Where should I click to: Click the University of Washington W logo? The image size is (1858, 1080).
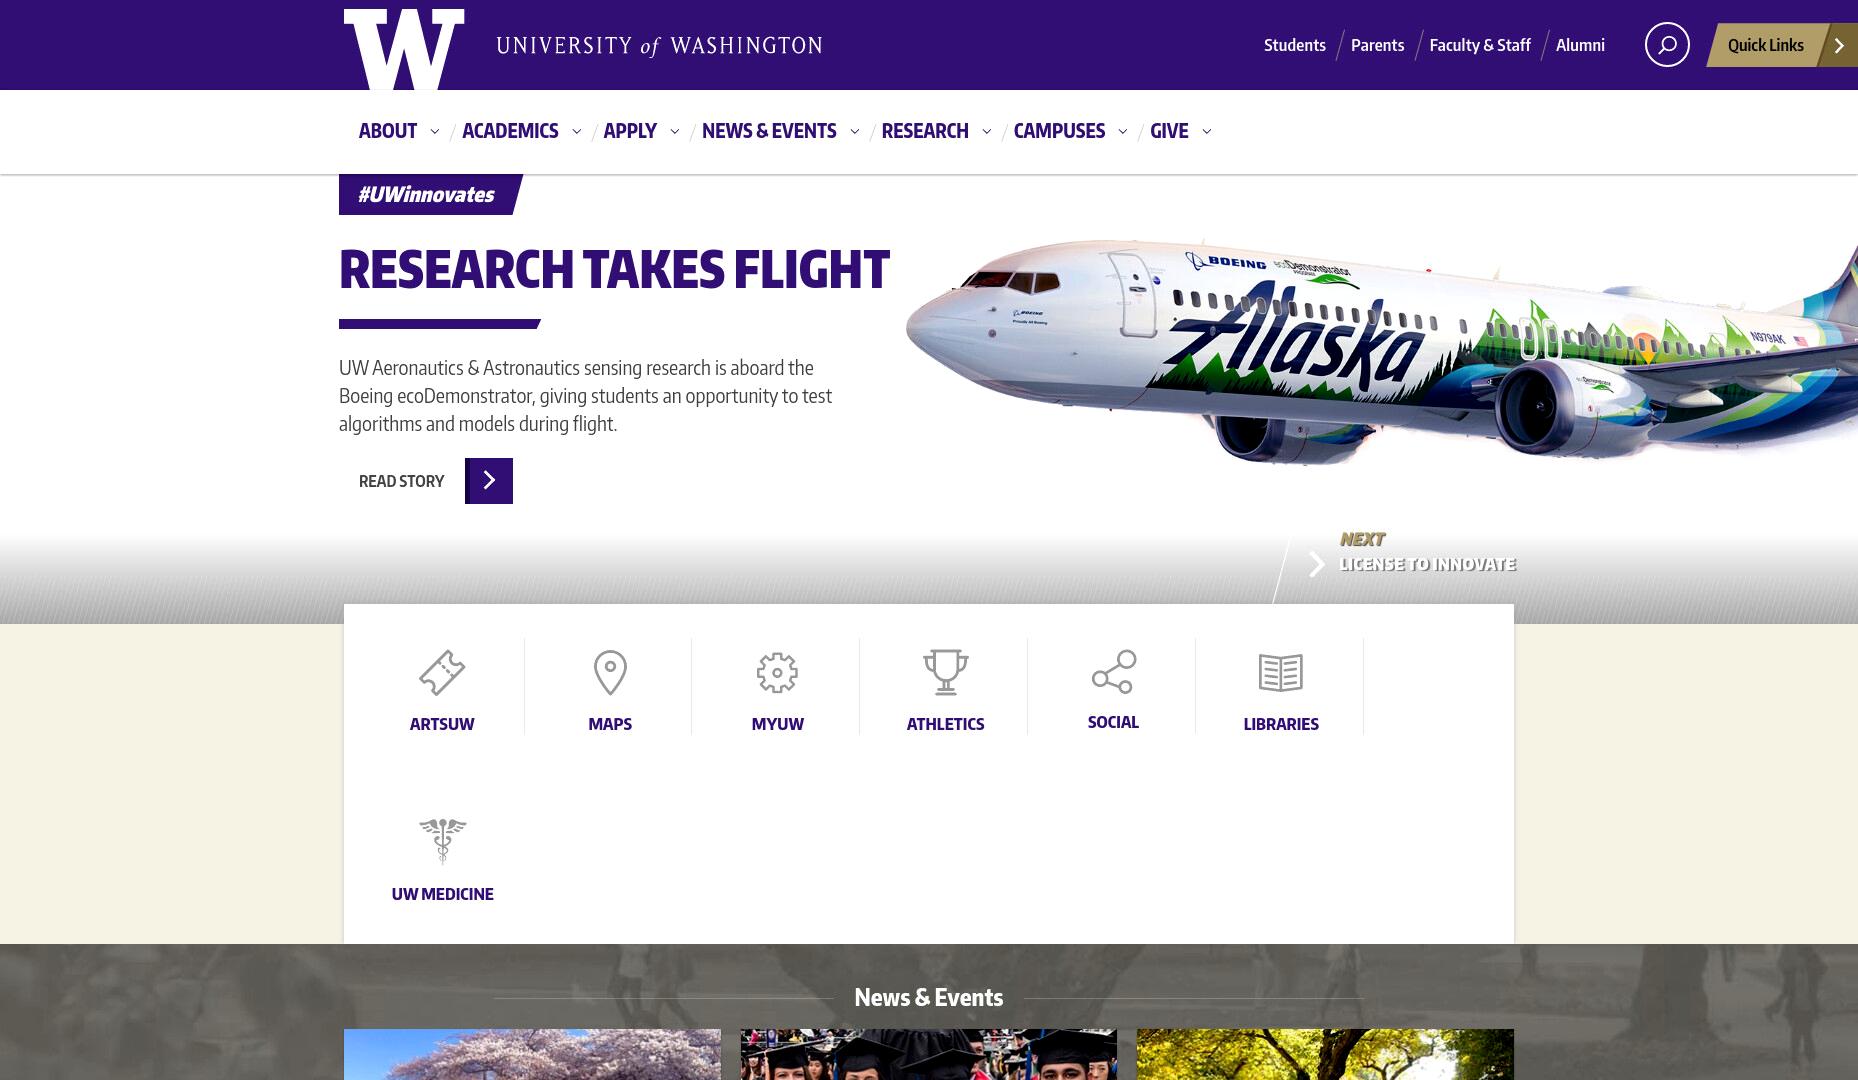tap(404, 49)
